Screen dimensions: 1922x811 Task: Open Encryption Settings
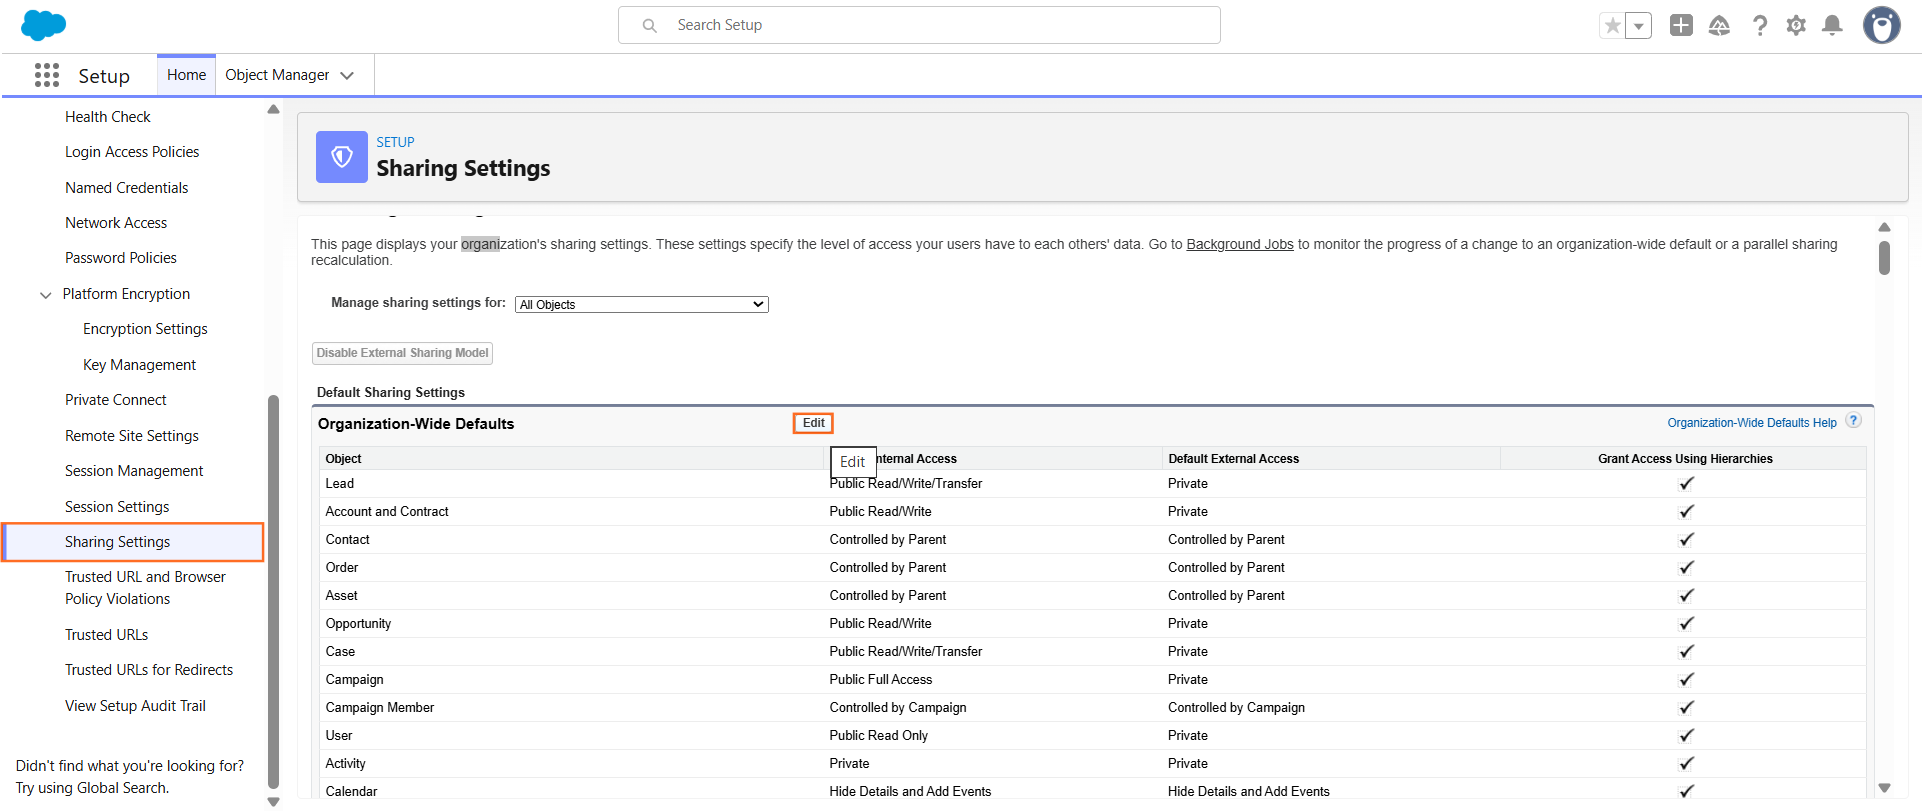point(145,329)
